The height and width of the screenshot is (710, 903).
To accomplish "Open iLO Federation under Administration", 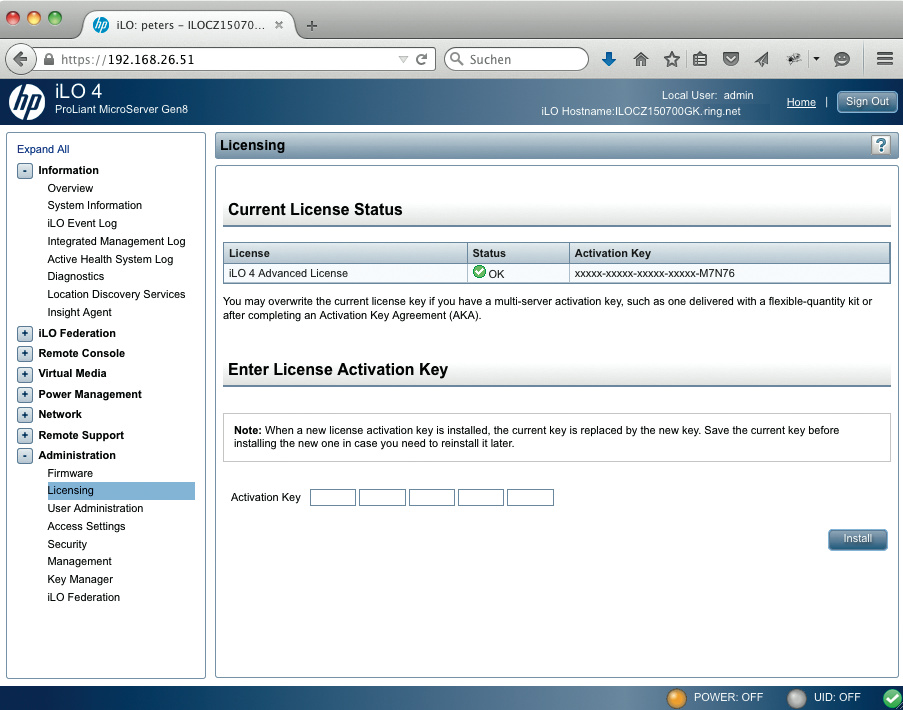I will tap(84, 597).
